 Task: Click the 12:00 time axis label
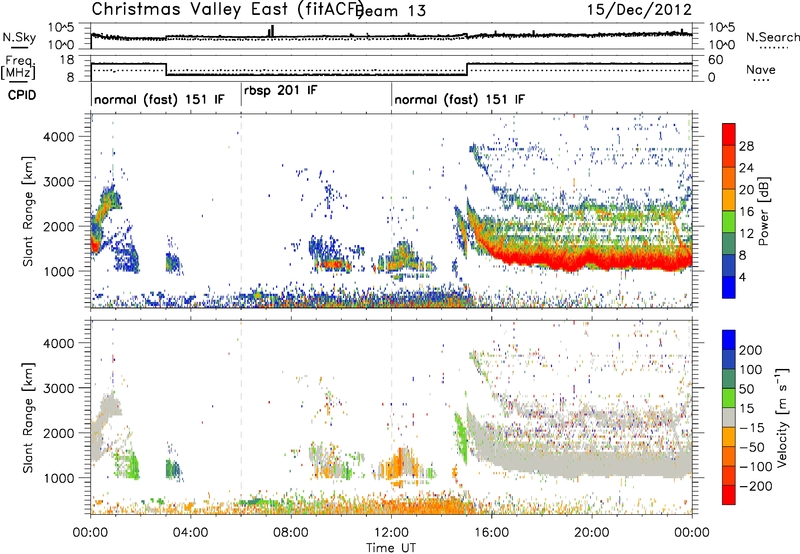[391, 533]
